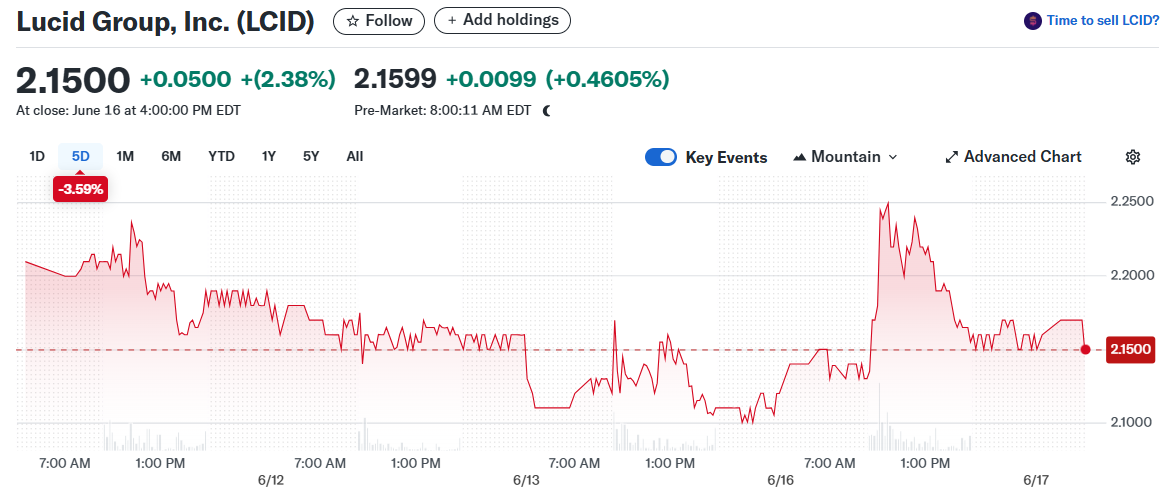Toggle the Key Events switch
1161x489 pixels.
click(660, 157)
